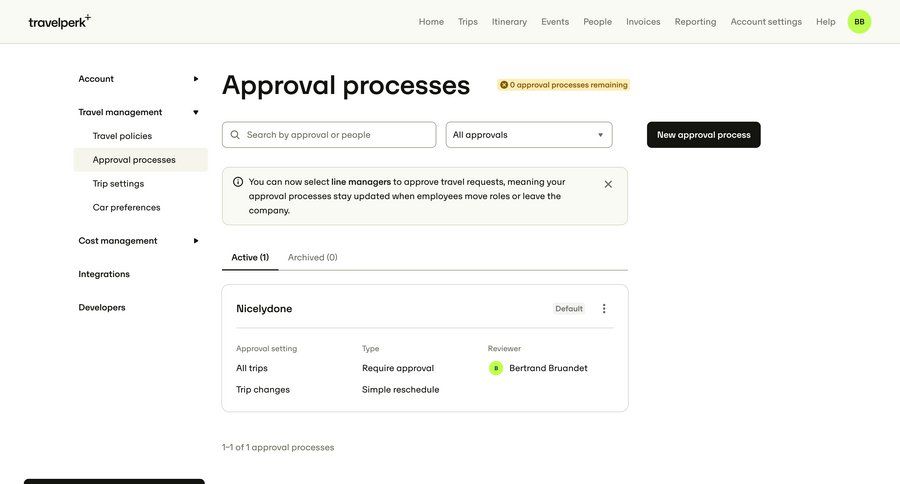This screenshot has width=900, height=484.
Task: Open Account settings in top navigation
Action: tap(766, 22)
